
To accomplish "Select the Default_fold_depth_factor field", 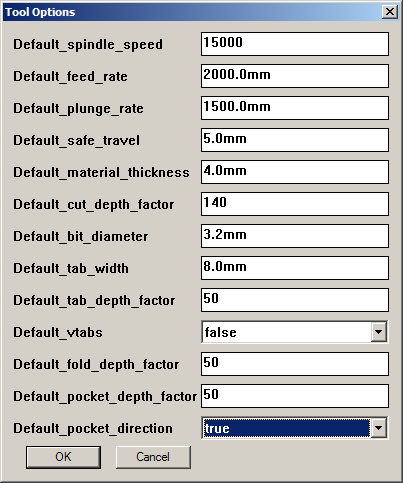I will [x=295, y=364].
